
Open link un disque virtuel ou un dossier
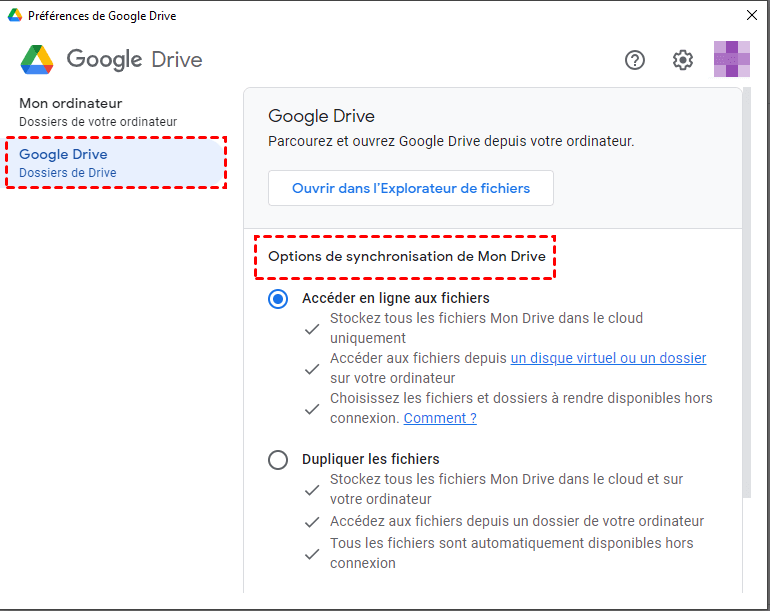click(x=608, y=358)
